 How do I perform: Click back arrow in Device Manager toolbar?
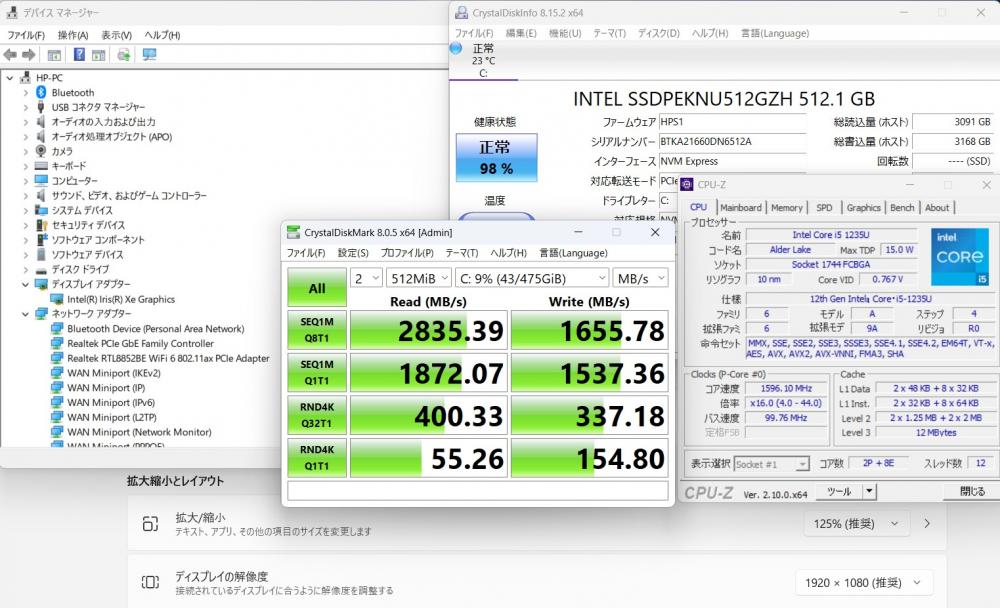[x=10, y=55]
